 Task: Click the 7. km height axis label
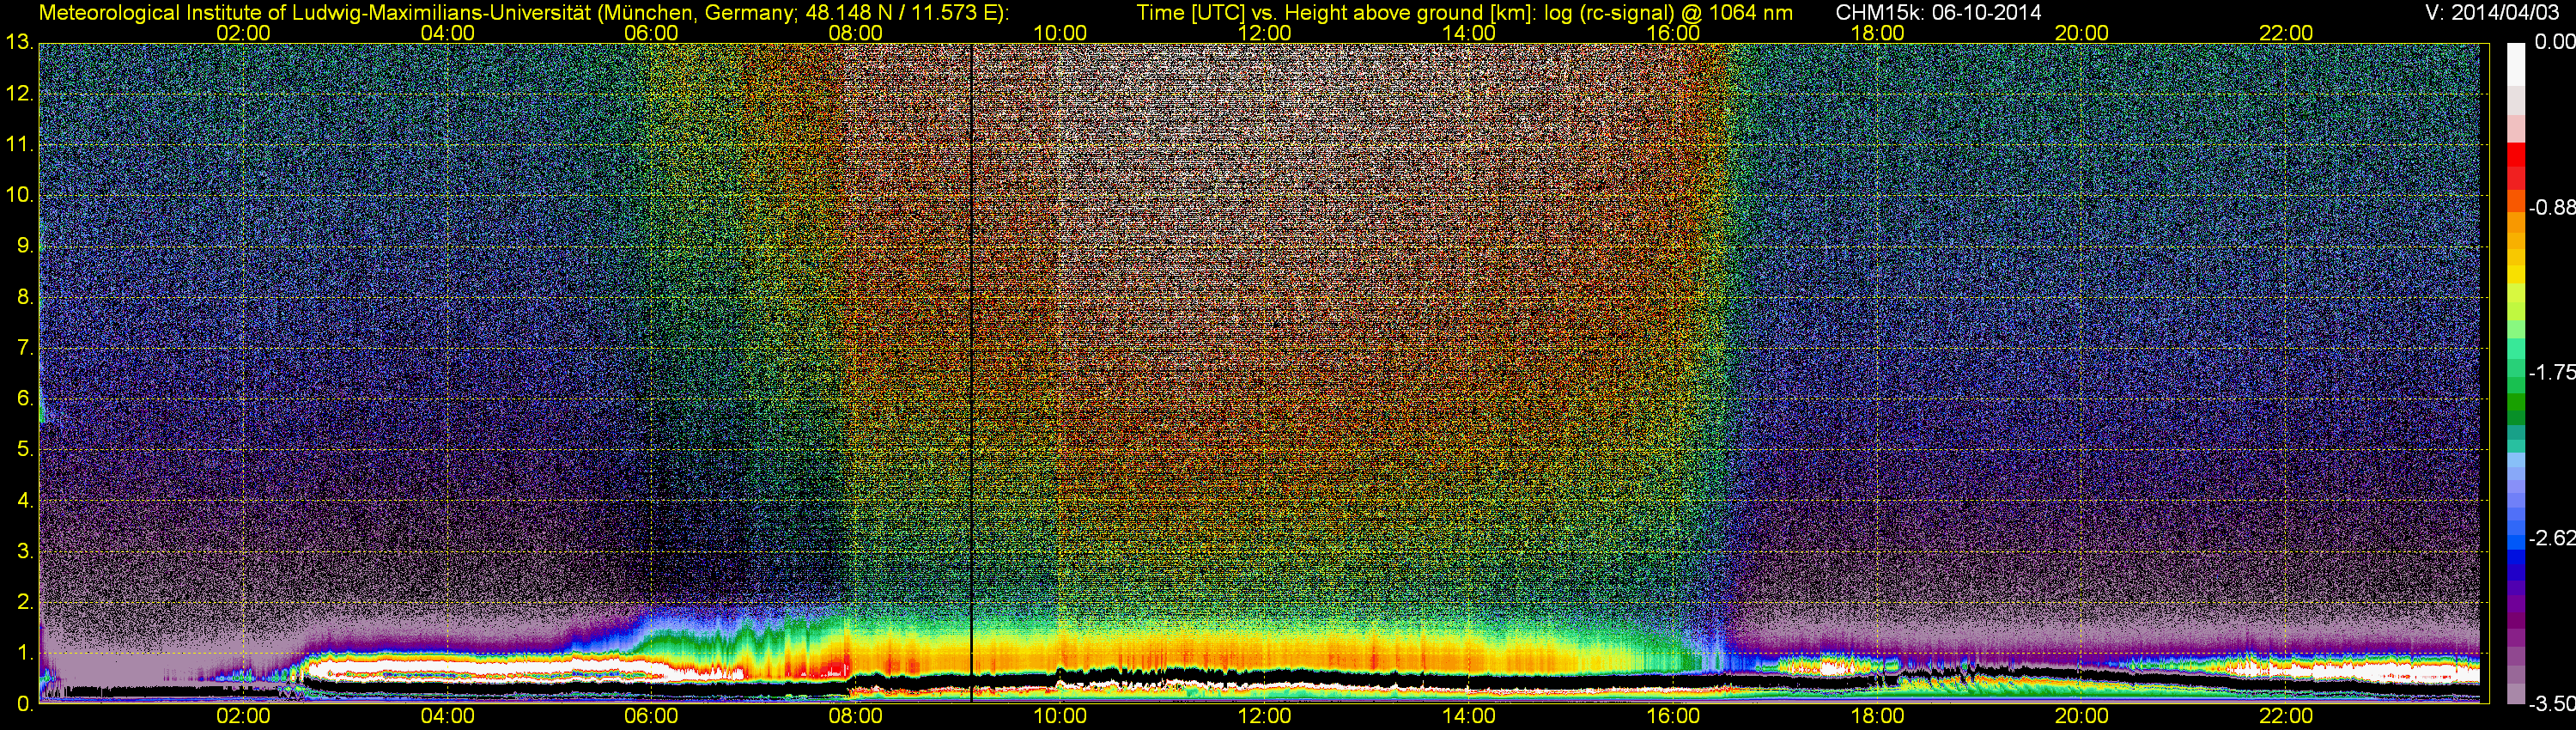[x=26, y=348]
